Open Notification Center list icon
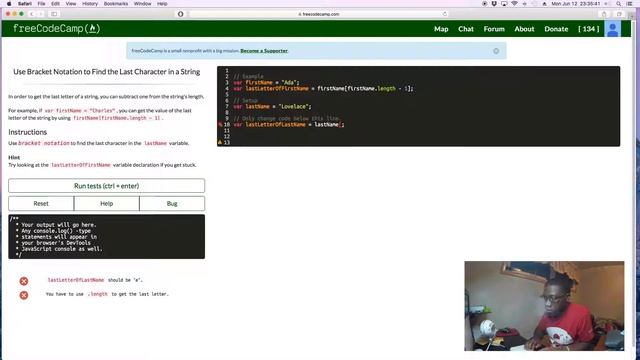Viewport: 640px width, 360px height. [630, 4]
